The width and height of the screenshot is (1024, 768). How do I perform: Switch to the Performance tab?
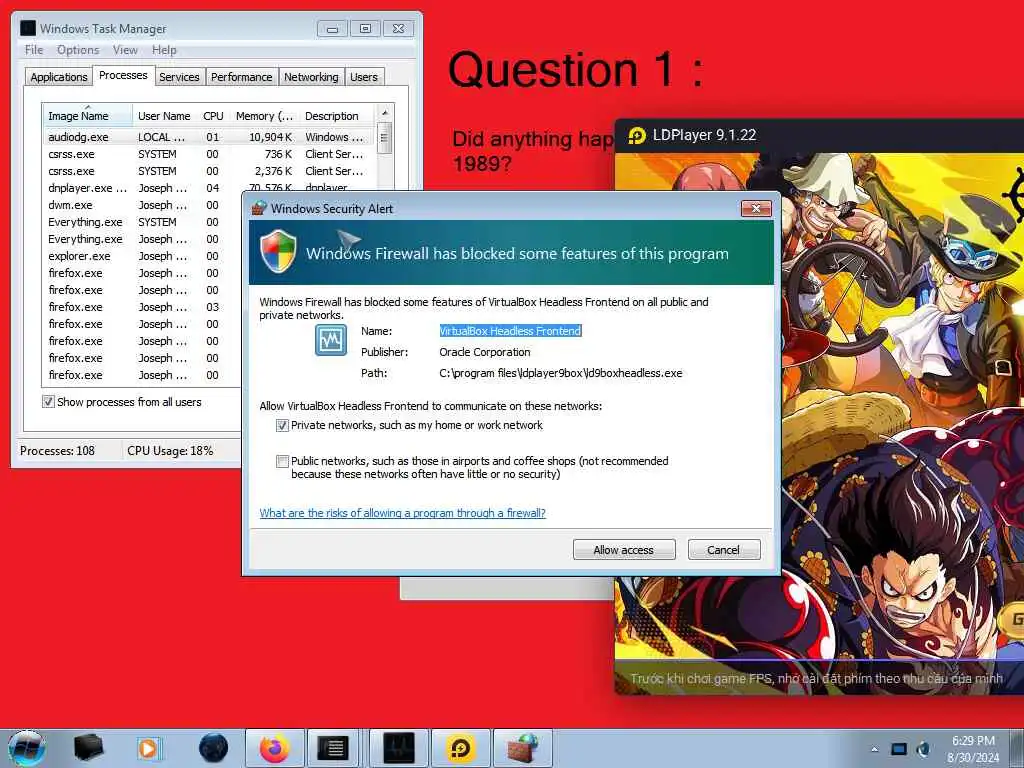coord(241,77)
